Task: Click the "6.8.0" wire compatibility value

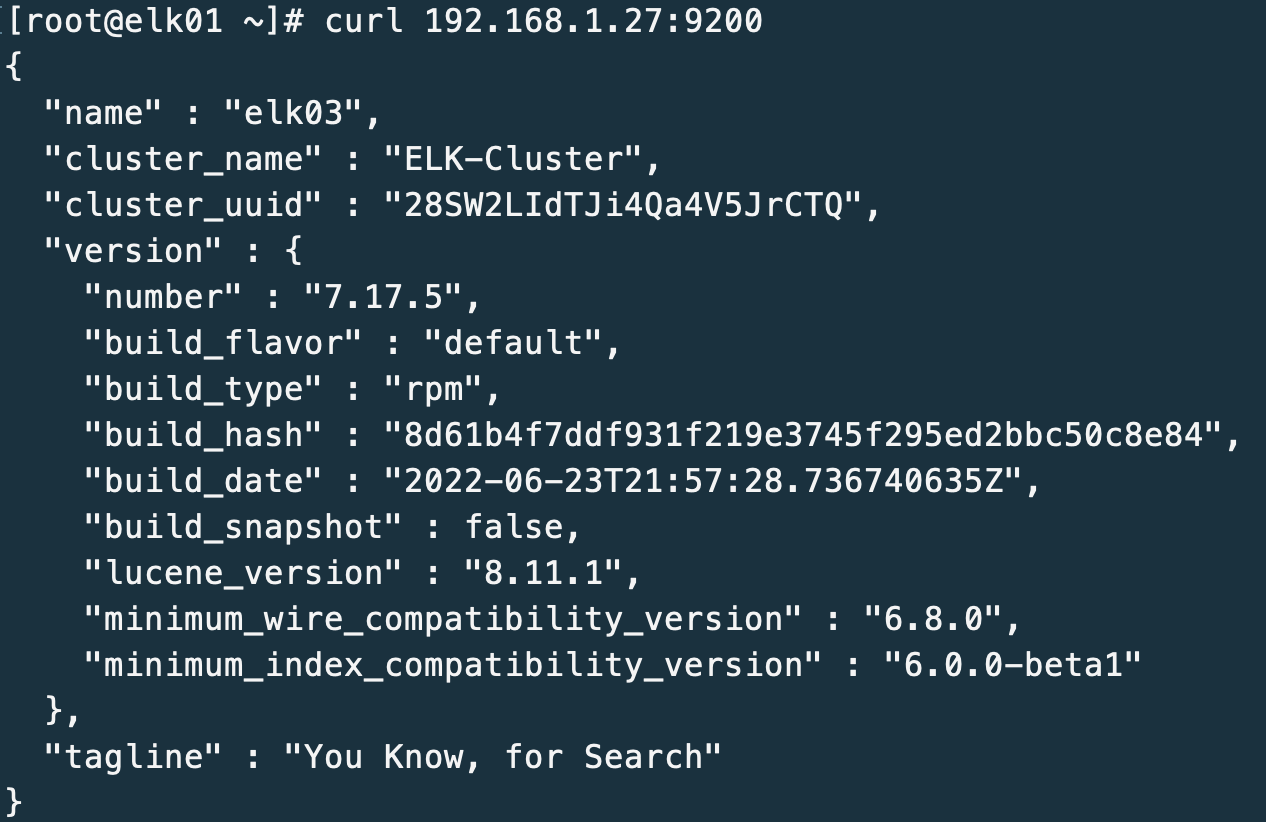Action: (934, 619)
